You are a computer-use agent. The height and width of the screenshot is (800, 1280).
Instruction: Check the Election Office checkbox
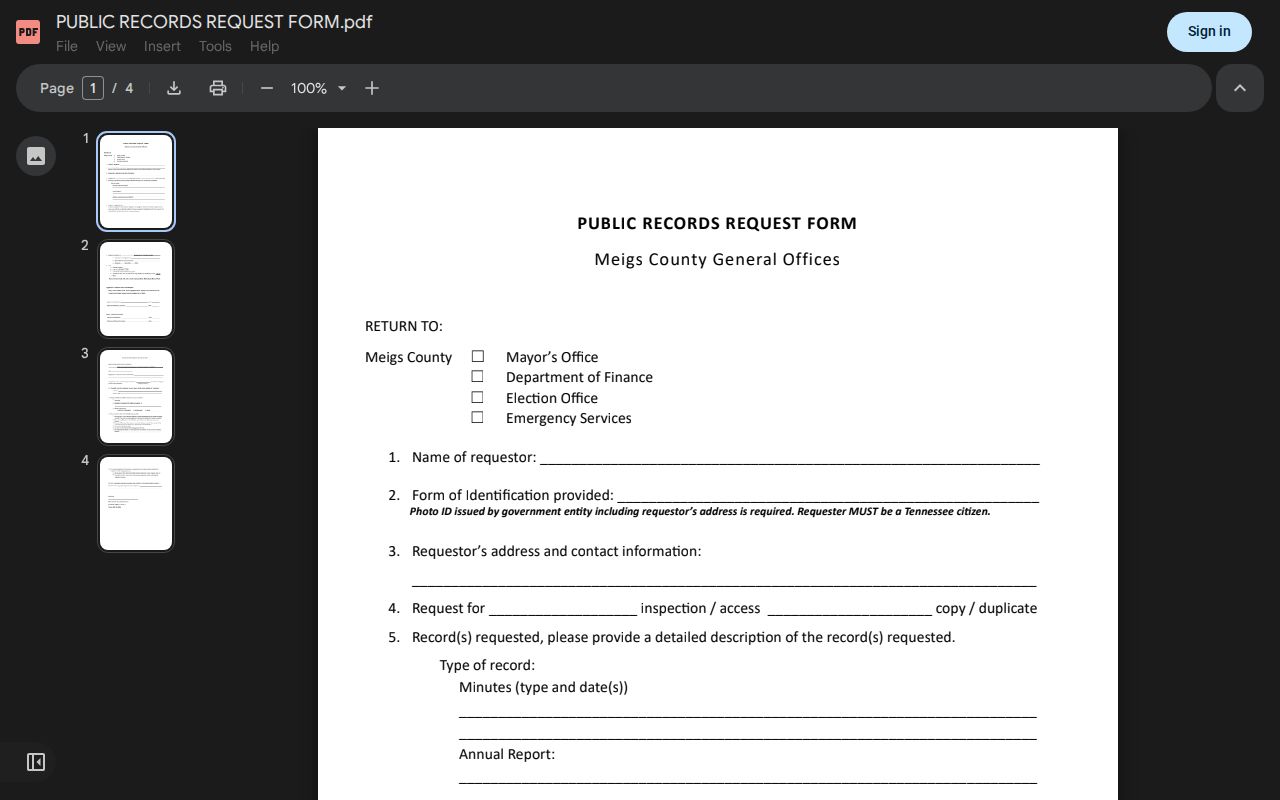478,397
